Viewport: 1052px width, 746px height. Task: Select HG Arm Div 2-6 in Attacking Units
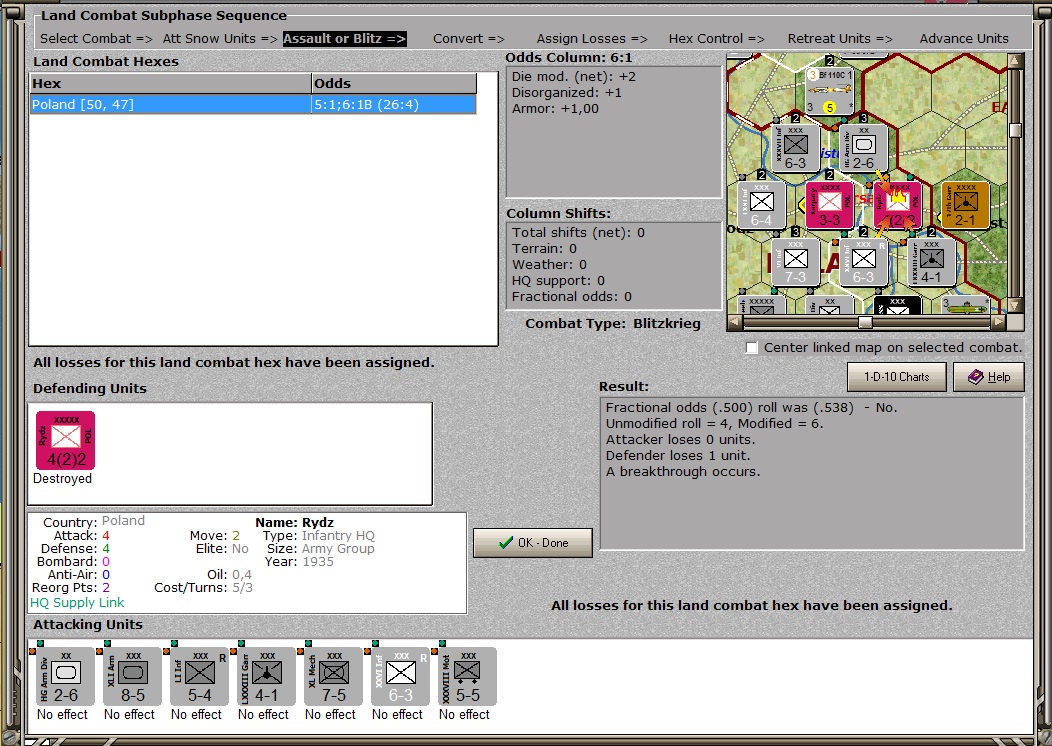tap(65, 676)
